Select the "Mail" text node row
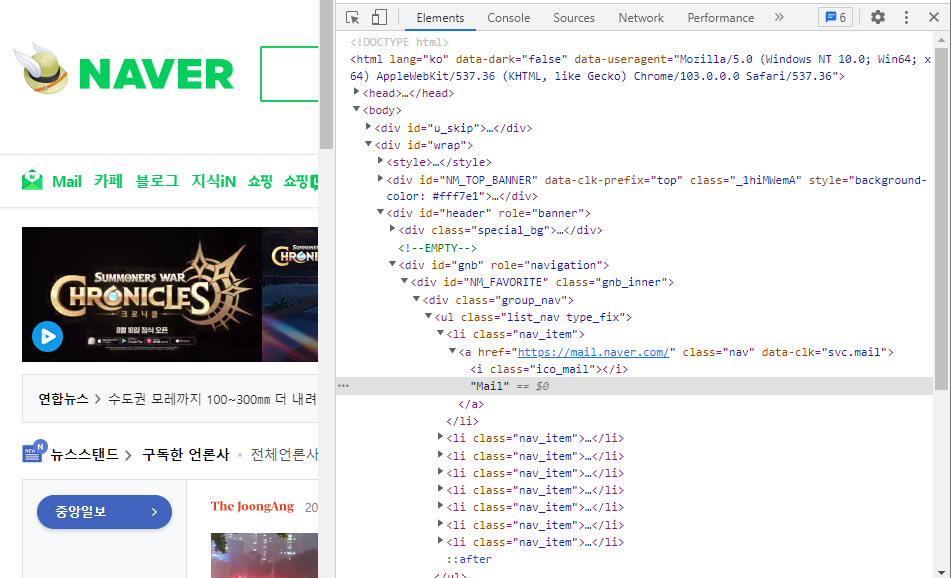Image resolution: width=951 pixels, height=578 pixels. pos(634,386)
